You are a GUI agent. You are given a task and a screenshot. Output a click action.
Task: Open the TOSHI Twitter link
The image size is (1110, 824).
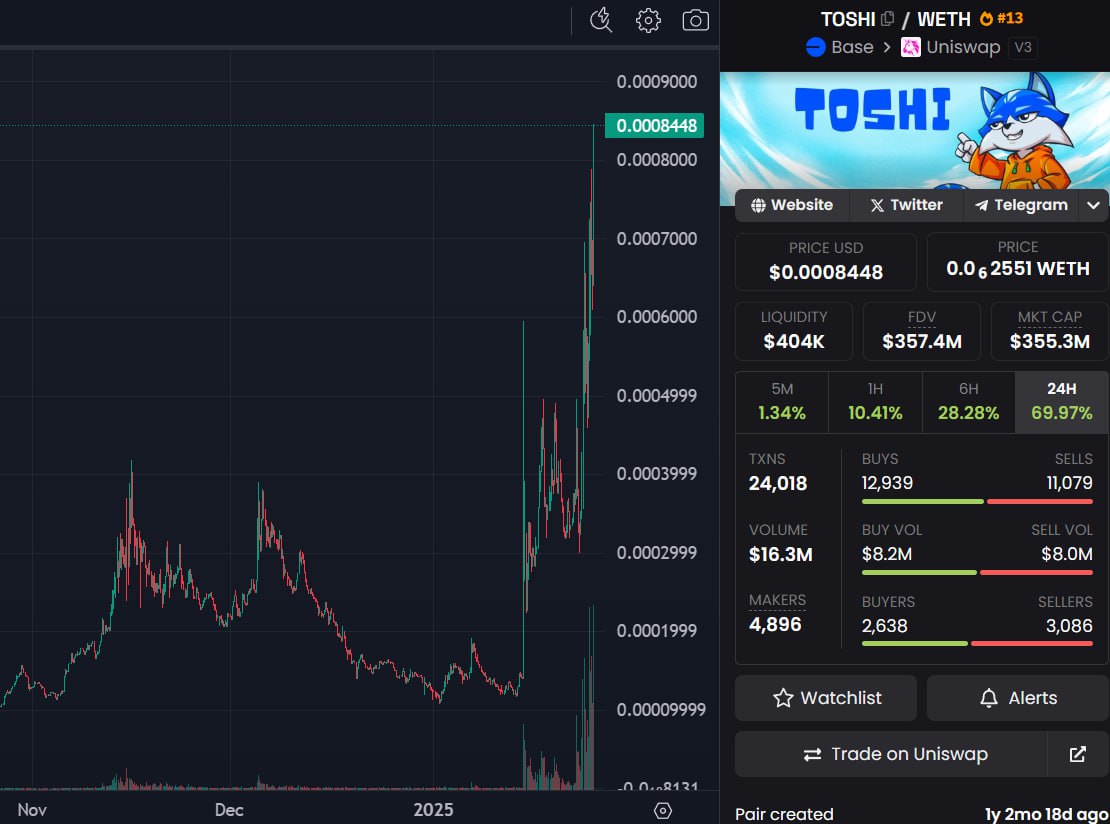906,205
